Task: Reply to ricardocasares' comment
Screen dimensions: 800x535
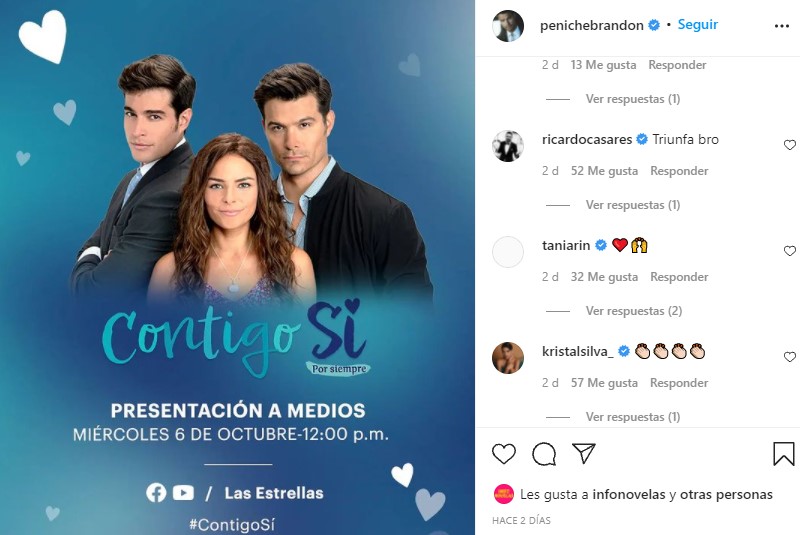Action: 679,171
